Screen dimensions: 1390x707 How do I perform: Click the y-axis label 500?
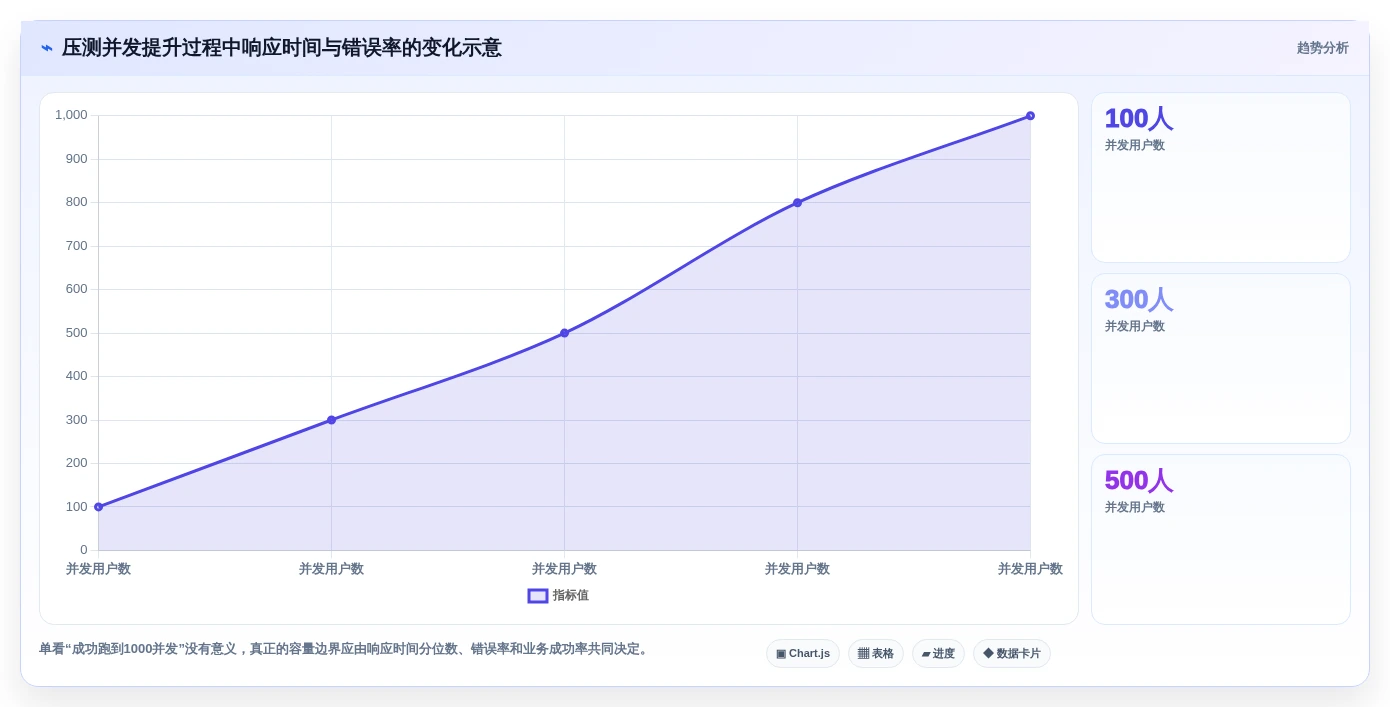(77, 333)
